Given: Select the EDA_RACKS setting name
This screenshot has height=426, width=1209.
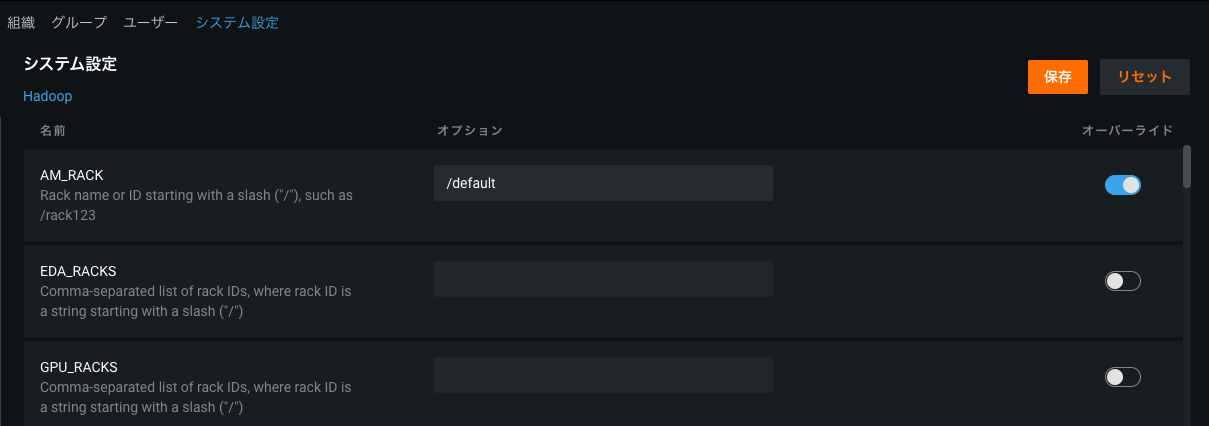Looking at the screenshot, I should pyautogui.click(x=79, y=271).
